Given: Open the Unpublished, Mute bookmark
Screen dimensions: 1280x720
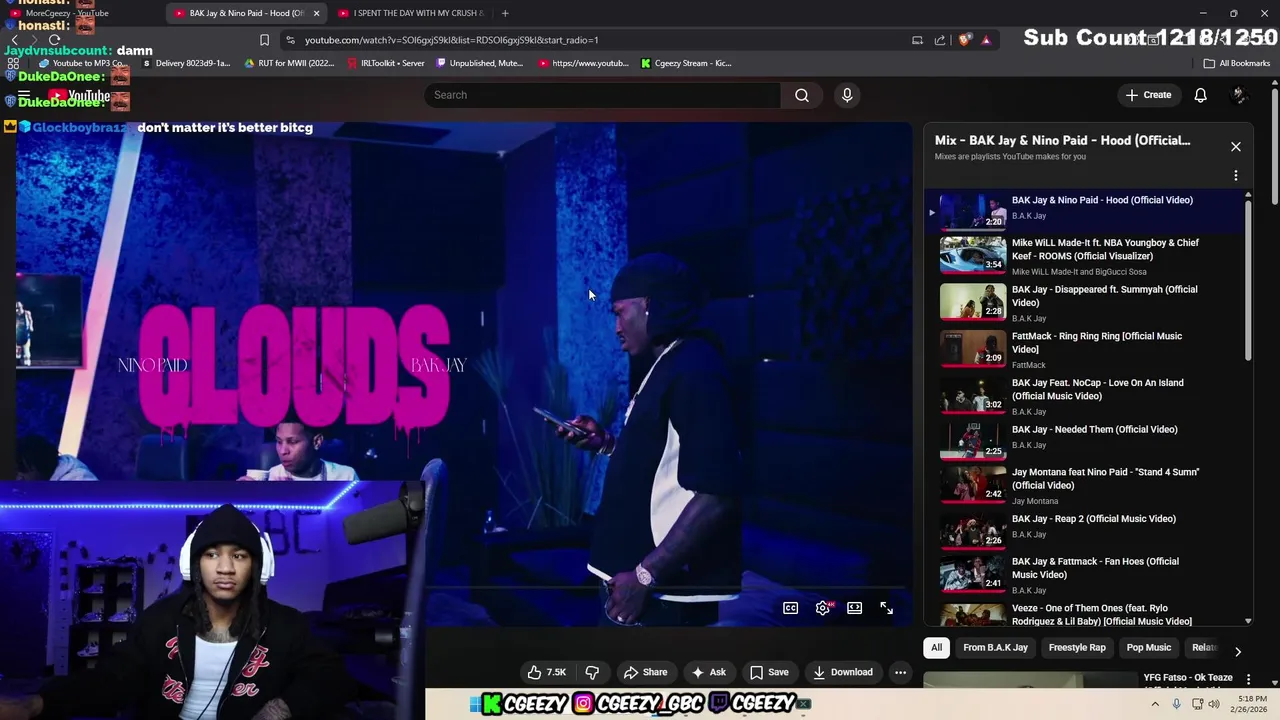Looking at the screenshot, I should click(x=480, y=63).
